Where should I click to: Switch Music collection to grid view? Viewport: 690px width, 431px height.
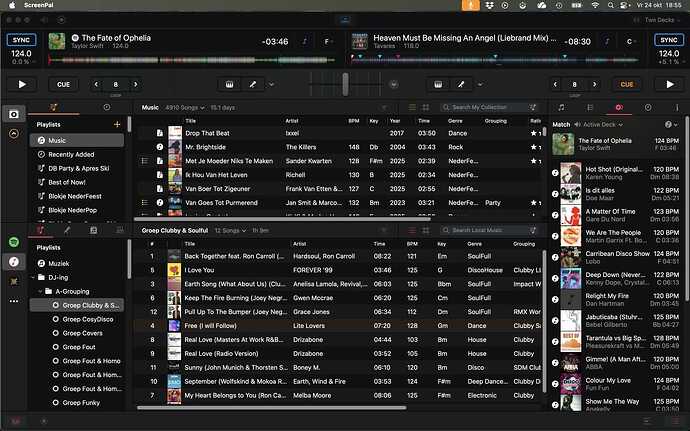point(426,107)
